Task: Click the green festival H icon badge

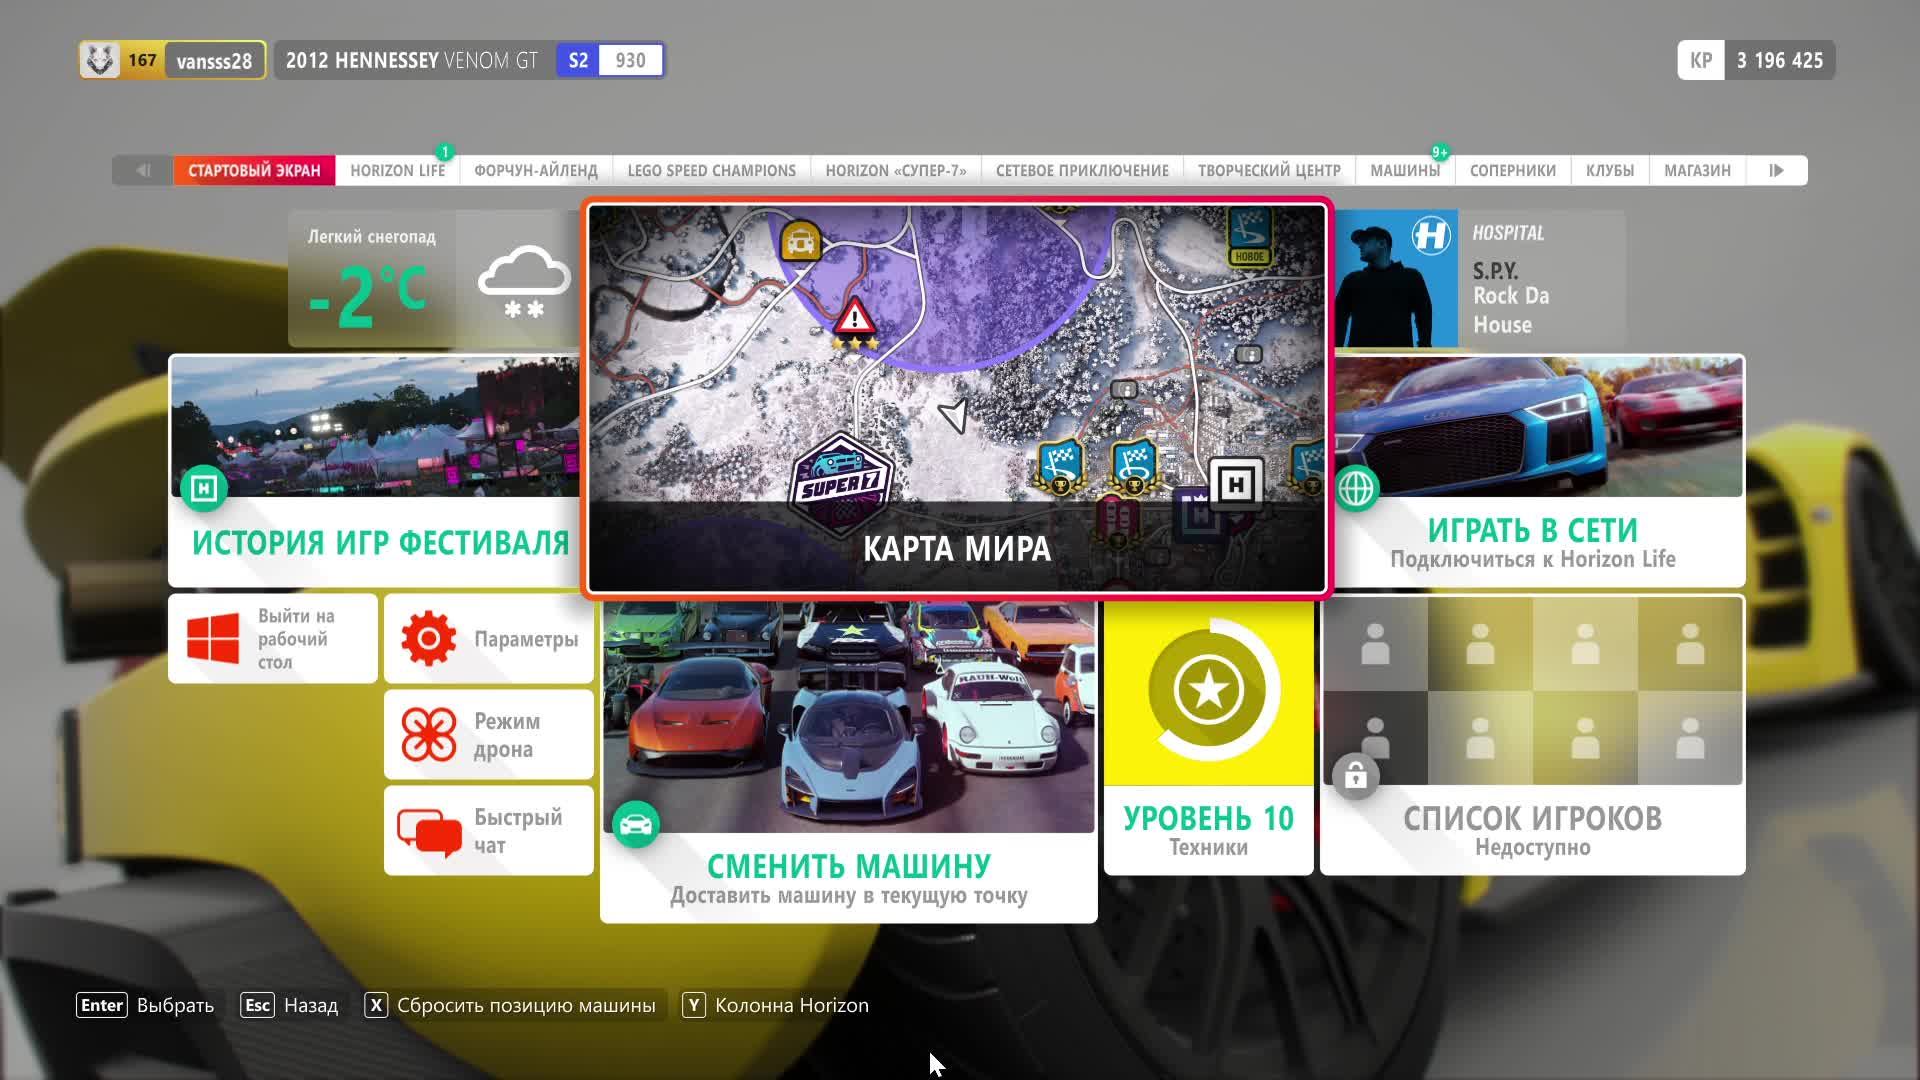Action: (204, 488)
